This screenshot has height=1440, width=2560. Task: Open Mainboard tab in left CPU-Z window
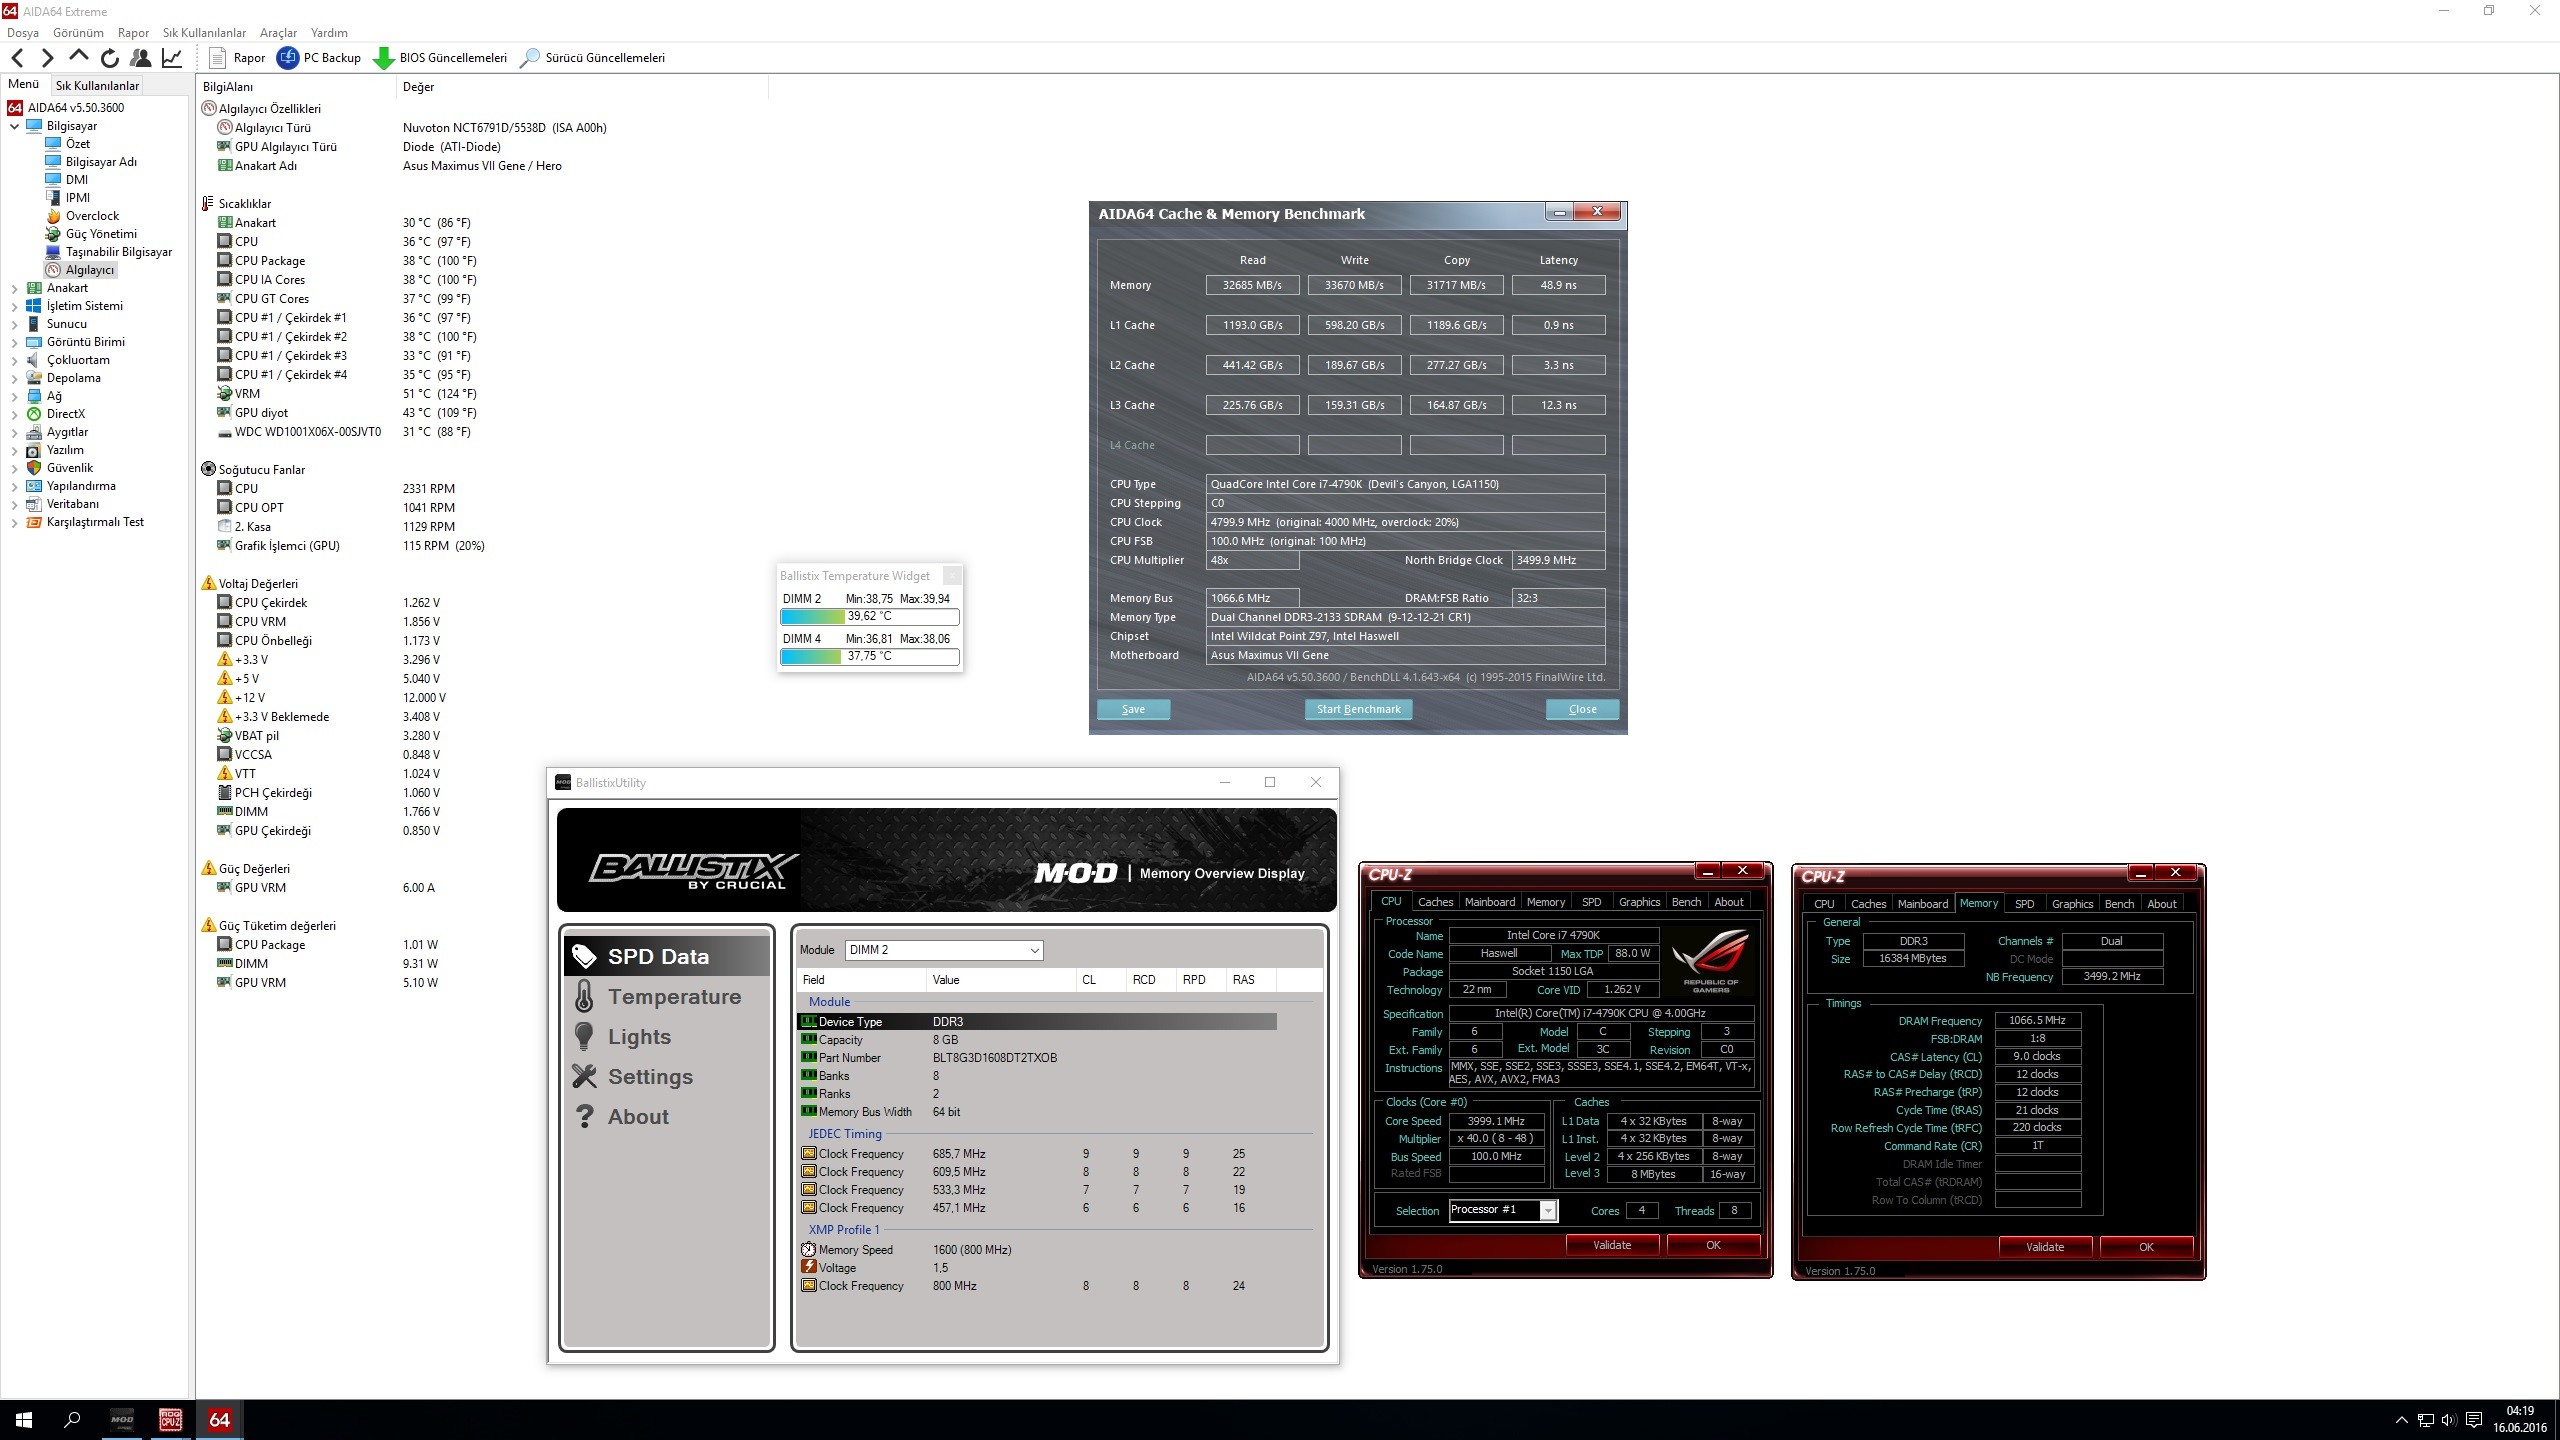(x=1489, y=902)
